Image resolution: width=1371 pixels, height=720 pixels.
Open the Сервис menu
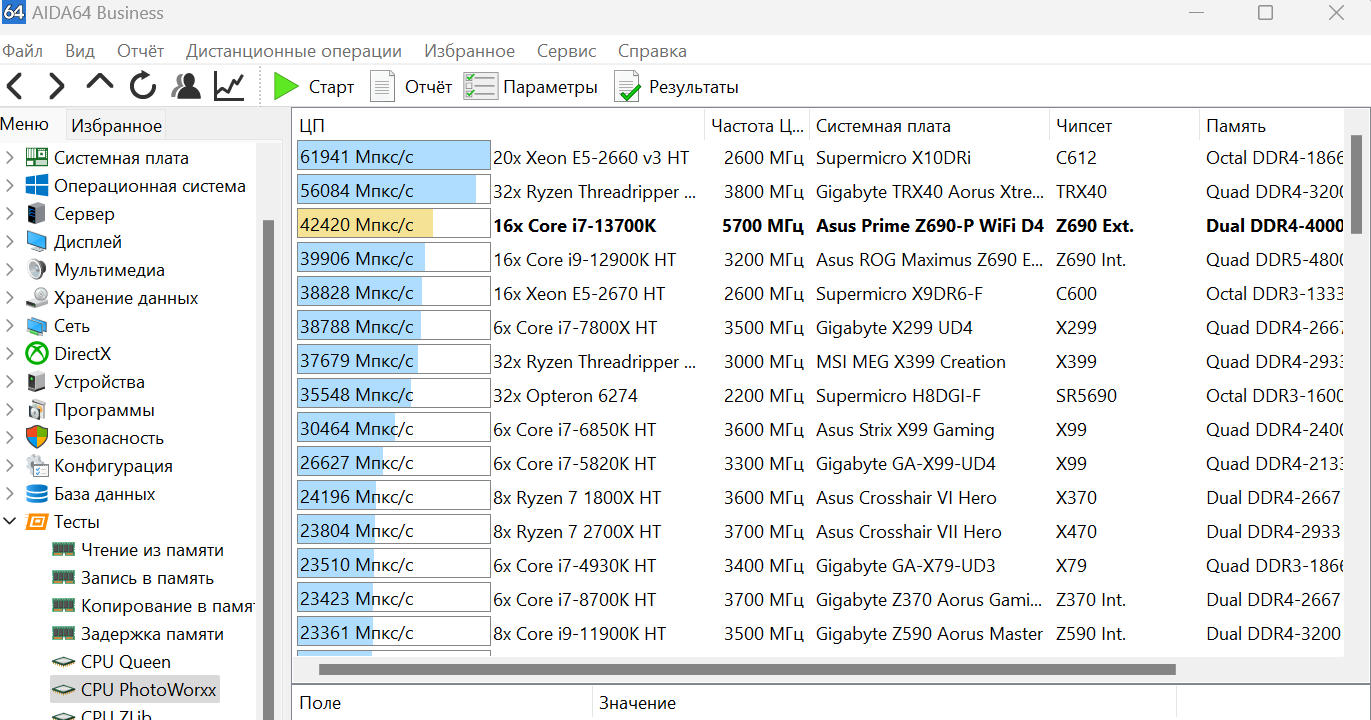coord(566,51)
